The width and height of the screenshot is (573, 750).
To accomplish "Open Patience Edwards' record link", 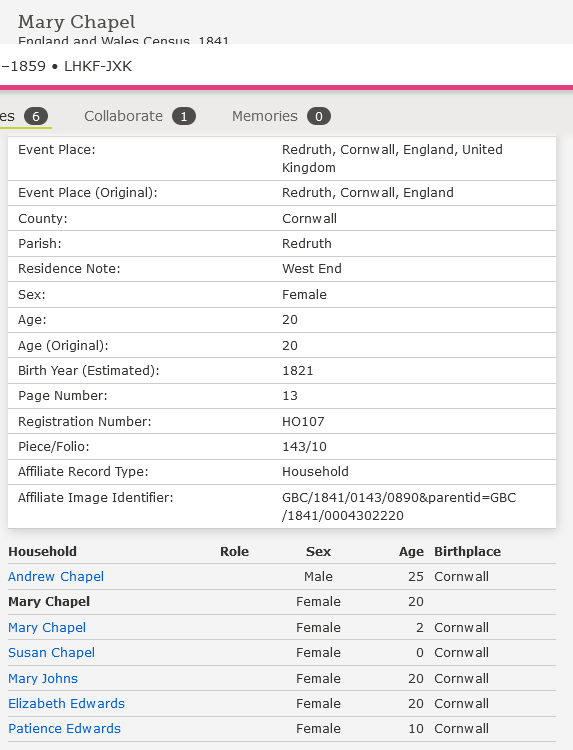I will pos(65,728).
